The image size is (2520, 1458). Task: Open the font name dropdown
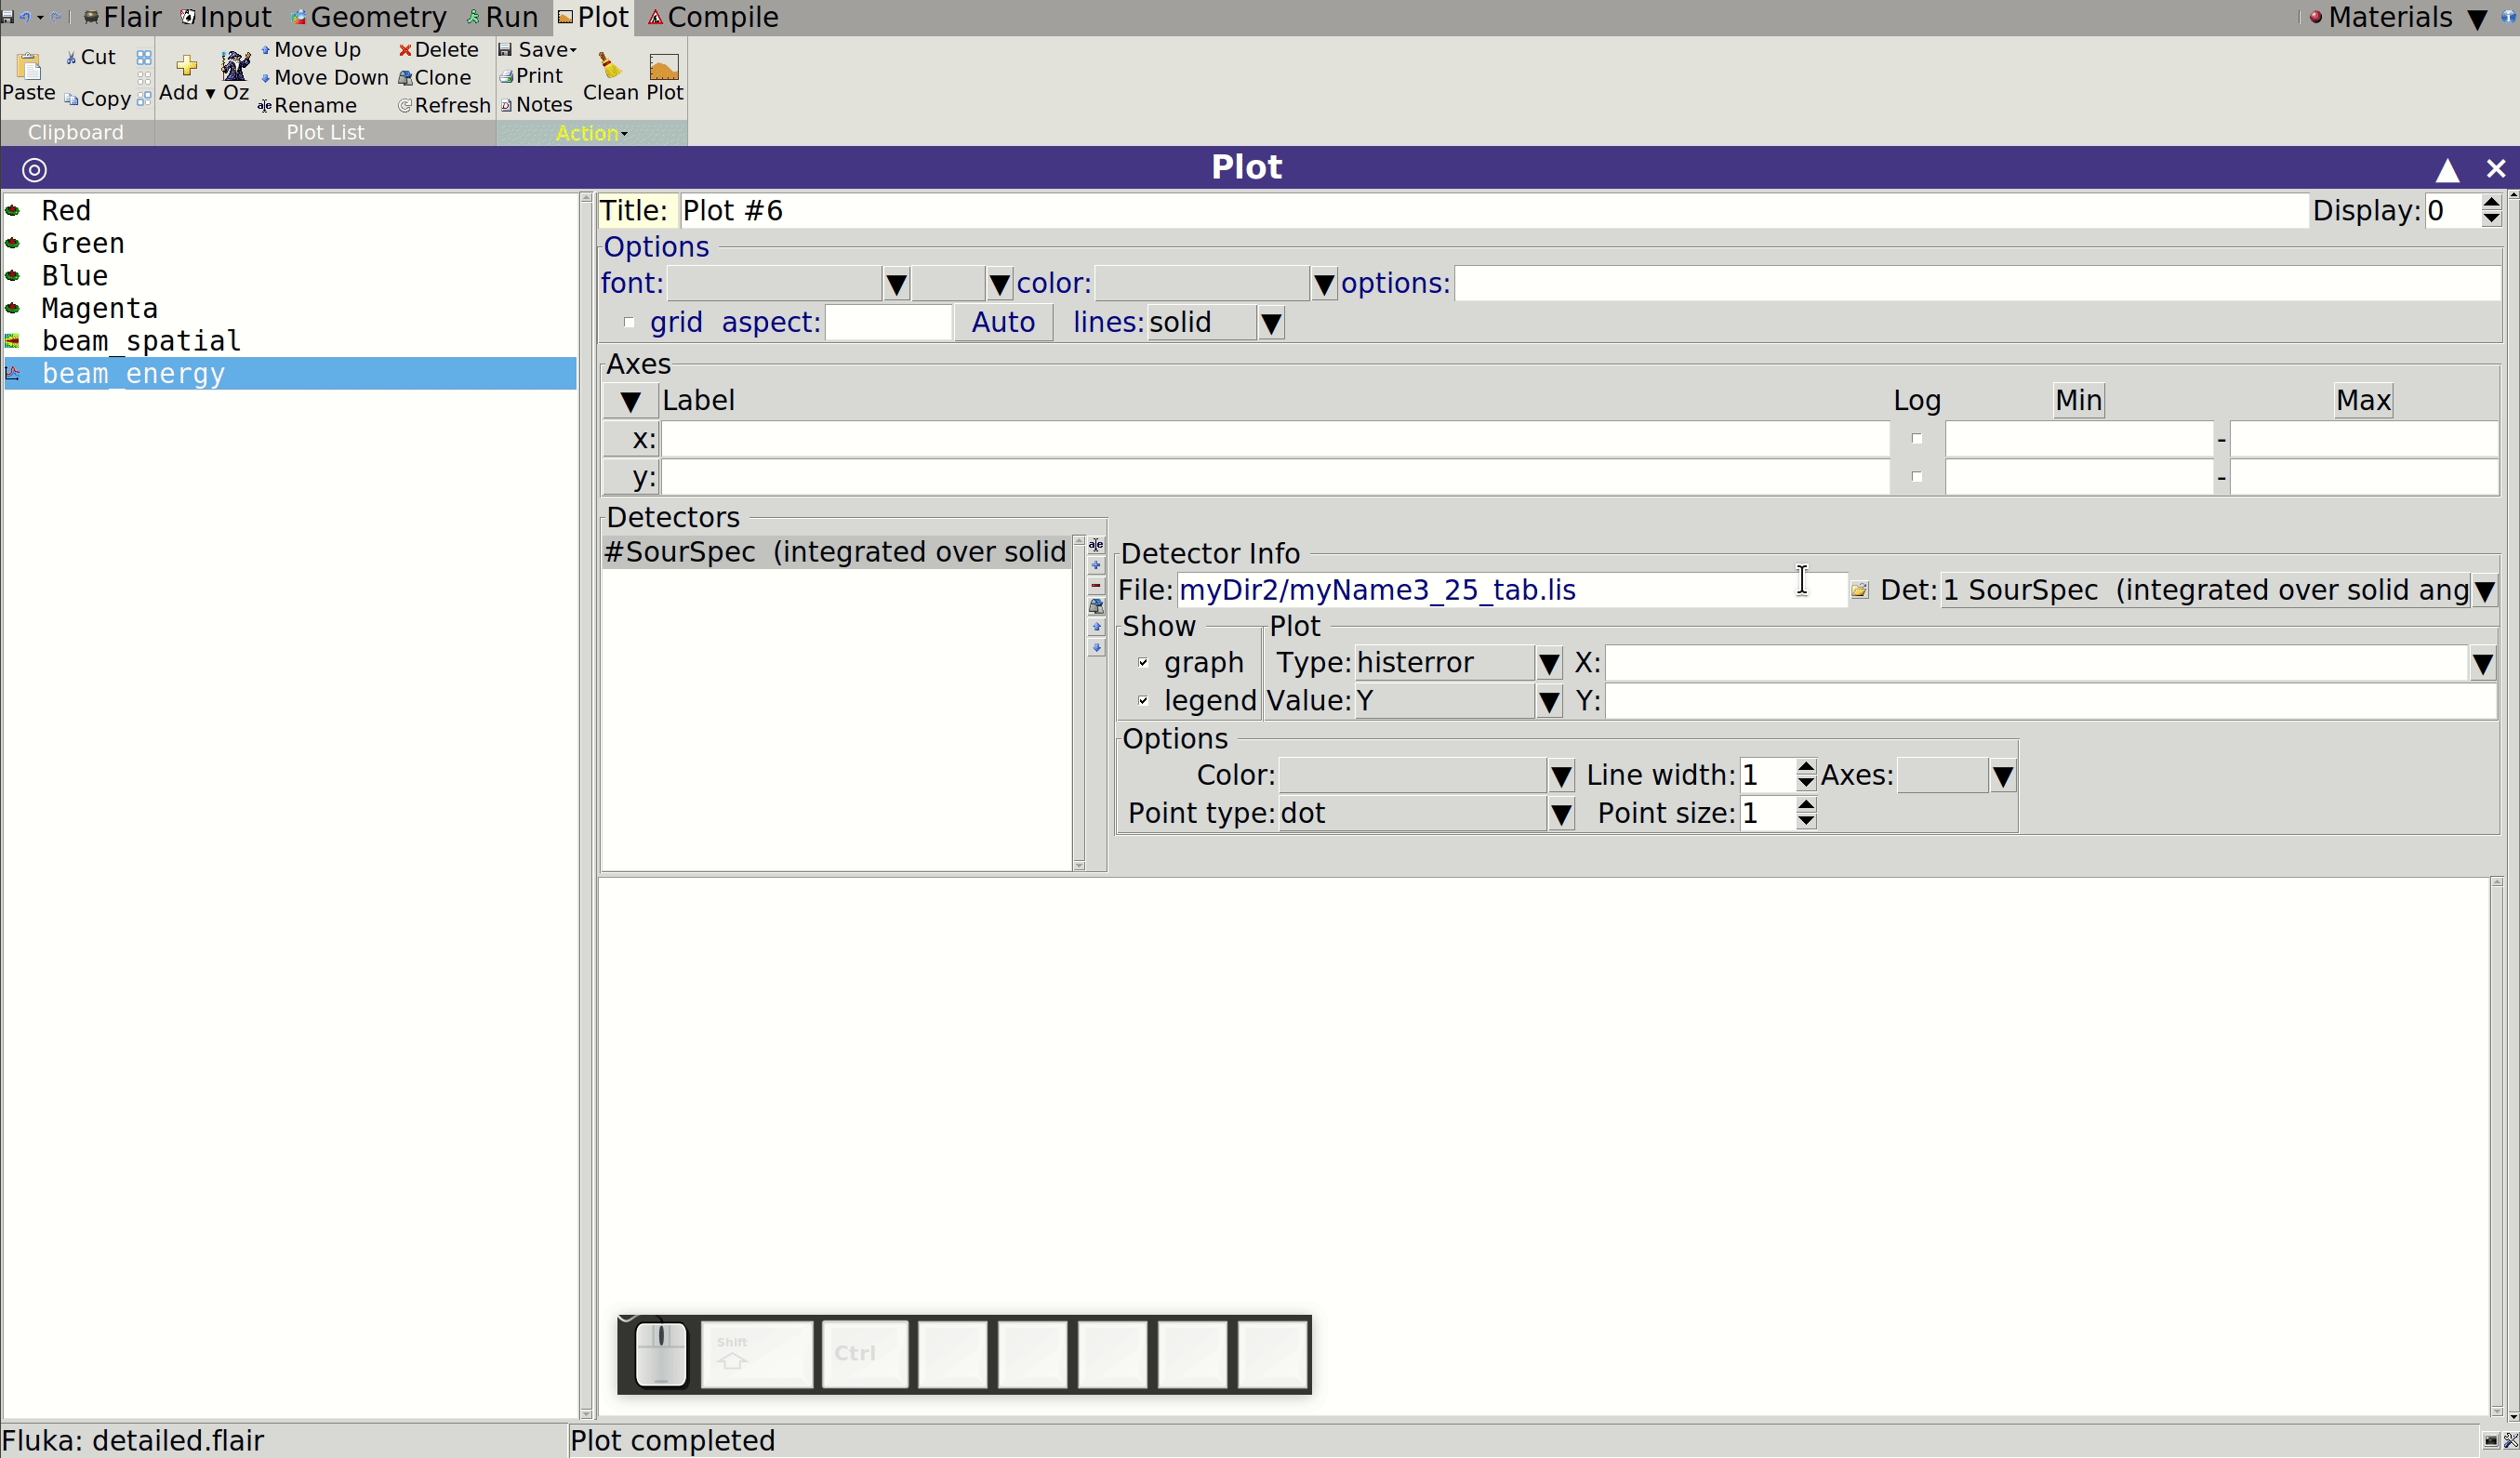(896, 284)
